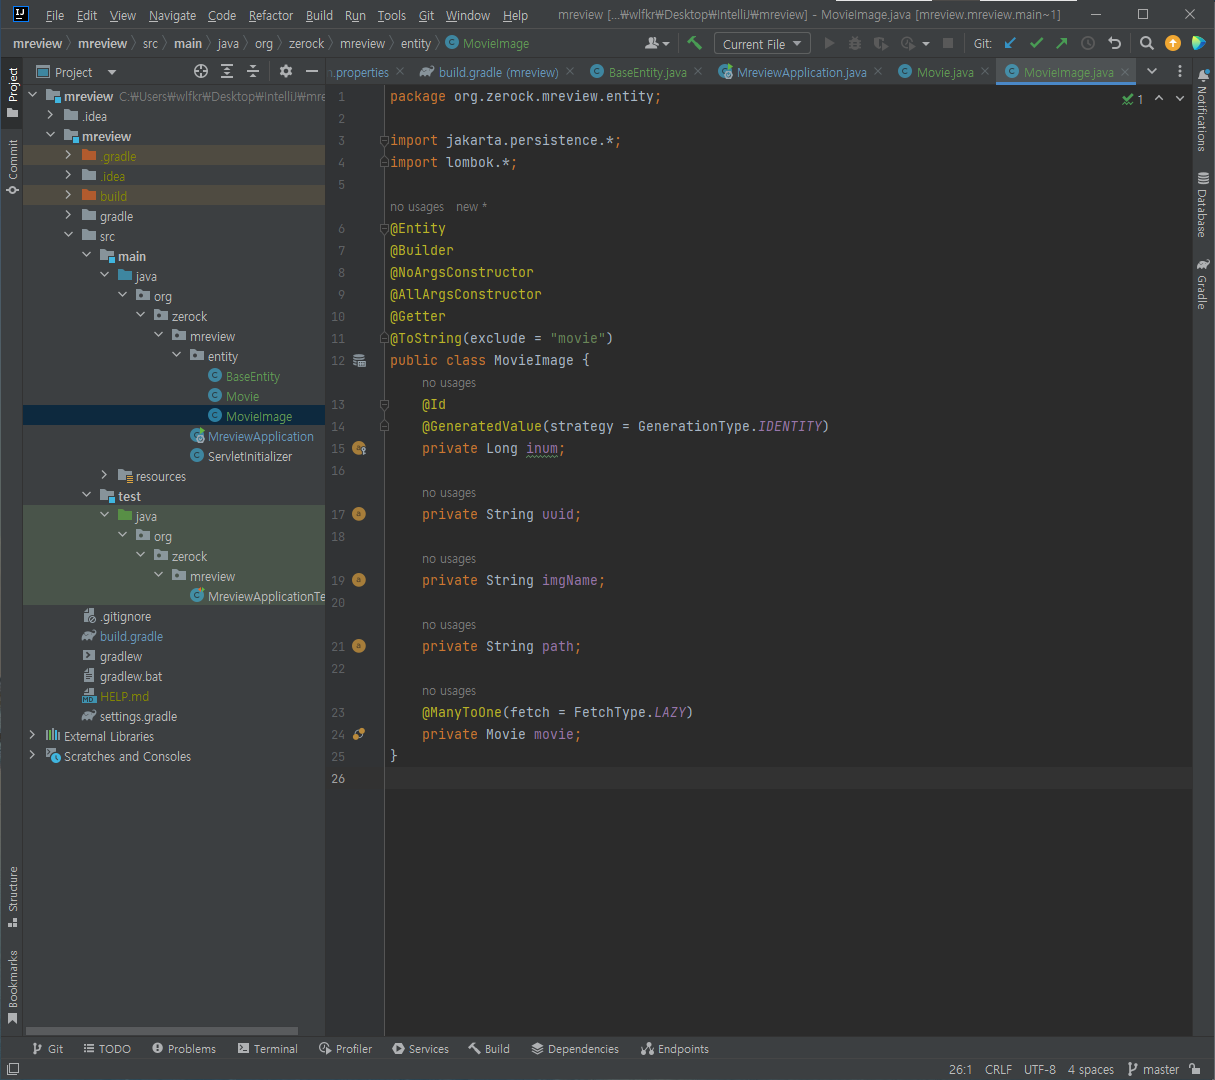Collapse the entity package node
Viewport: 1215px width, 1080px height.
(176, 356)
